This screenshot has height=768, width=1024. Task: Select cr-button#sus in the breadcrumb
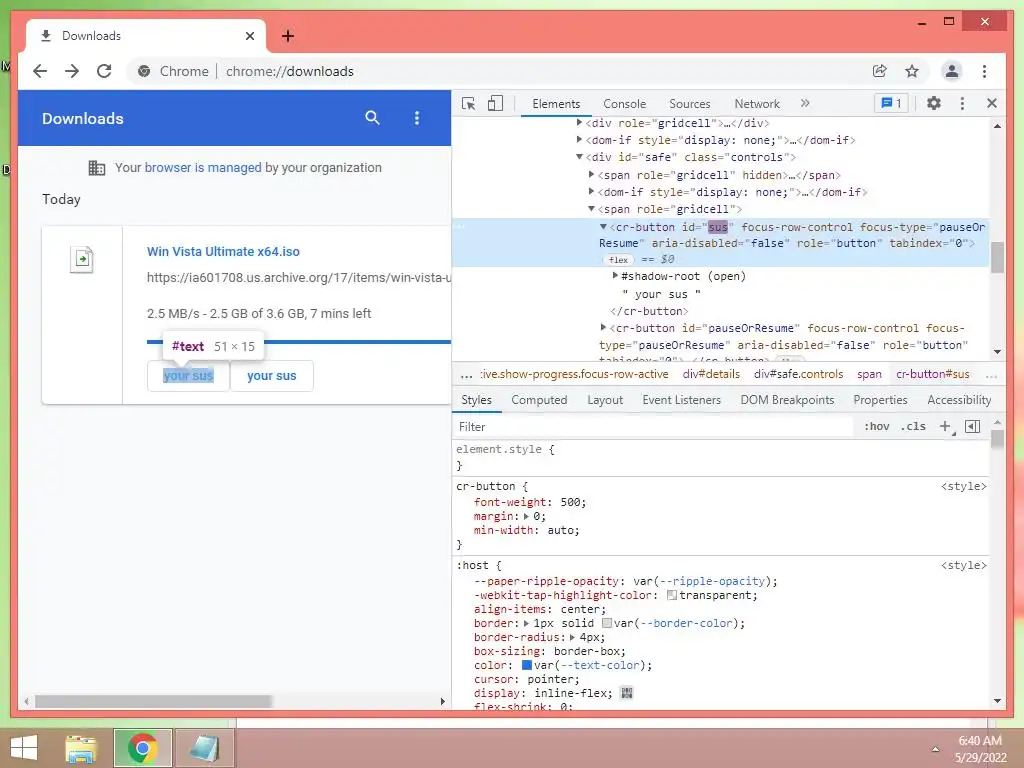932,374
